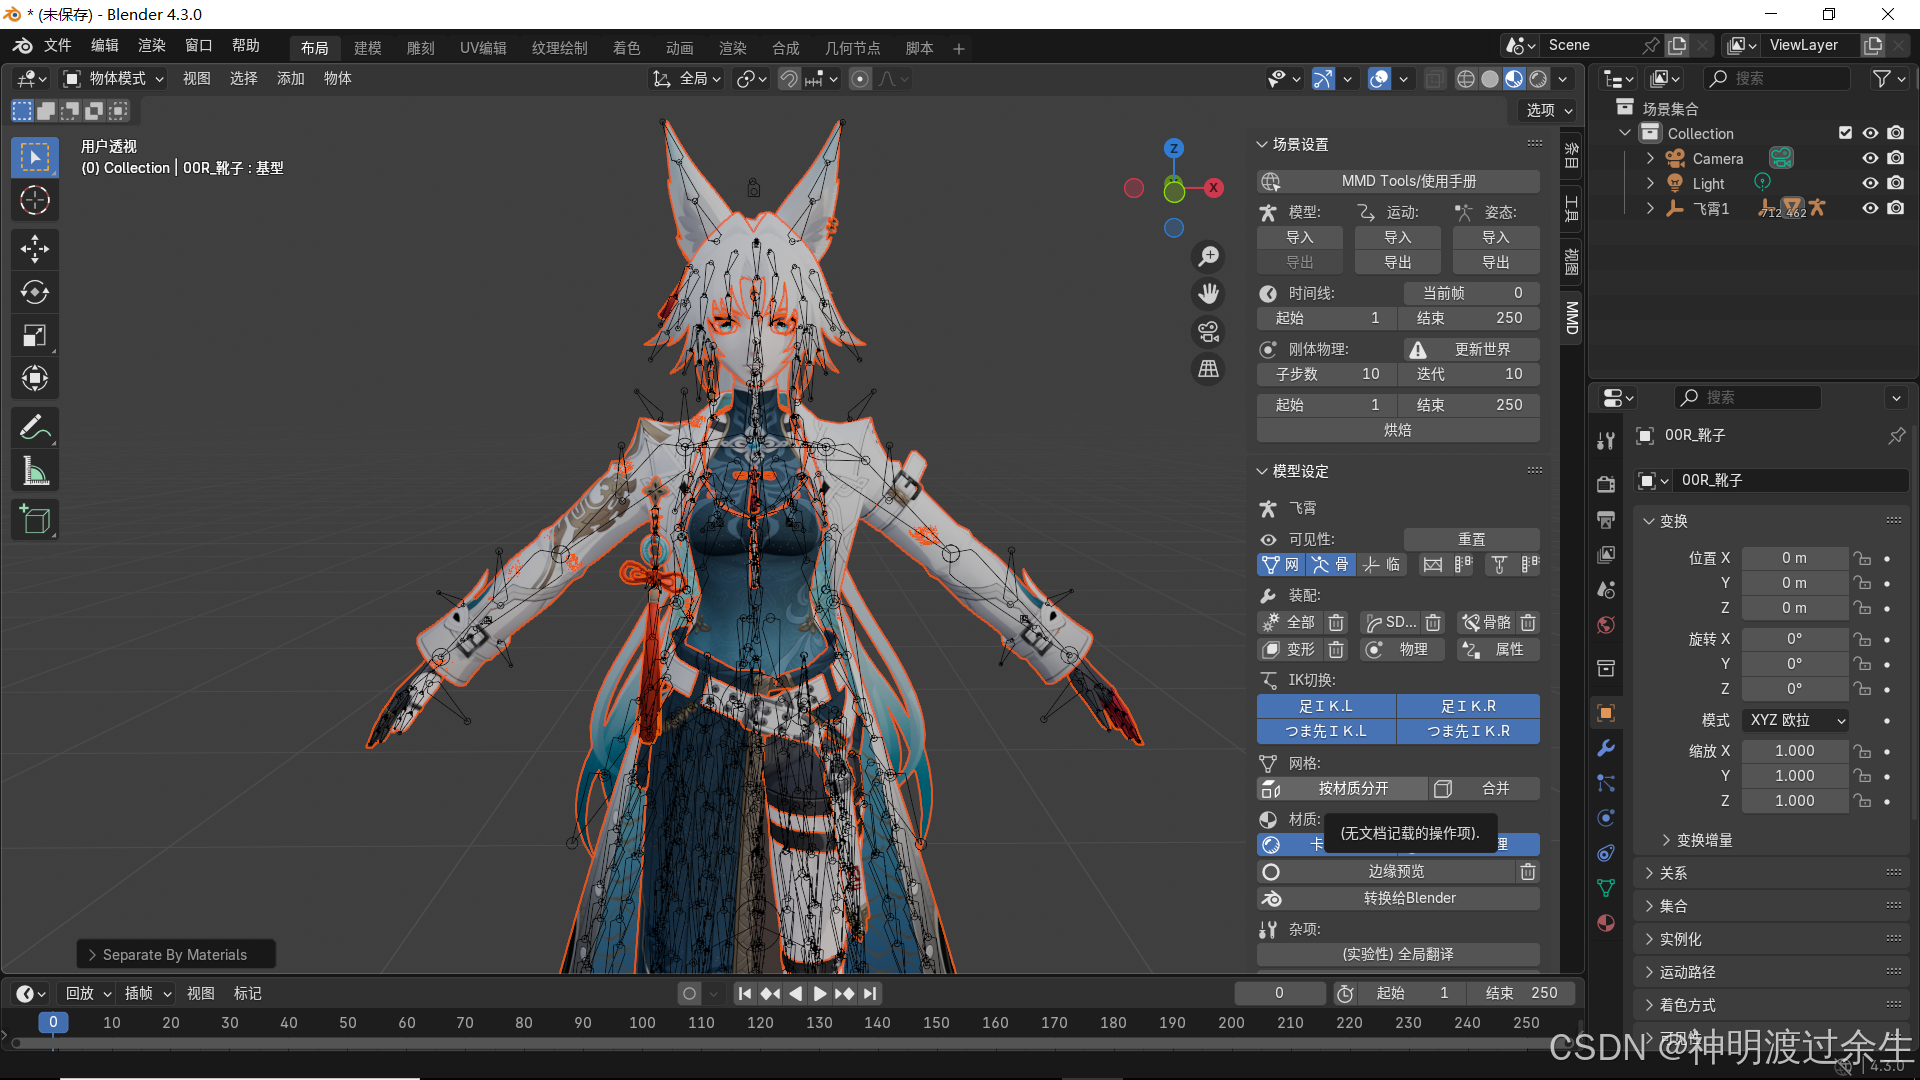Image resolution: width=1920 pixels, height=1080 pixels.
Task: Select the Measure tool
Action: 35,471
